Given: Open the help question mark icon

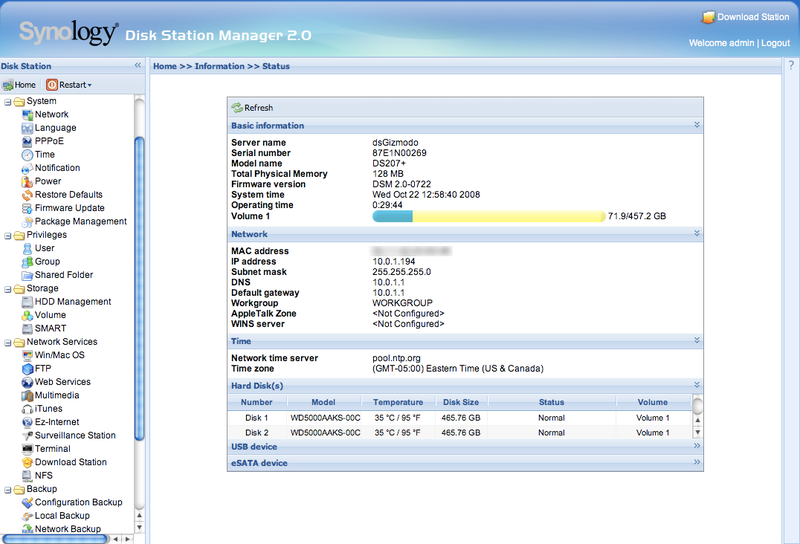Looking at the screenshot, I should point(791,65).
